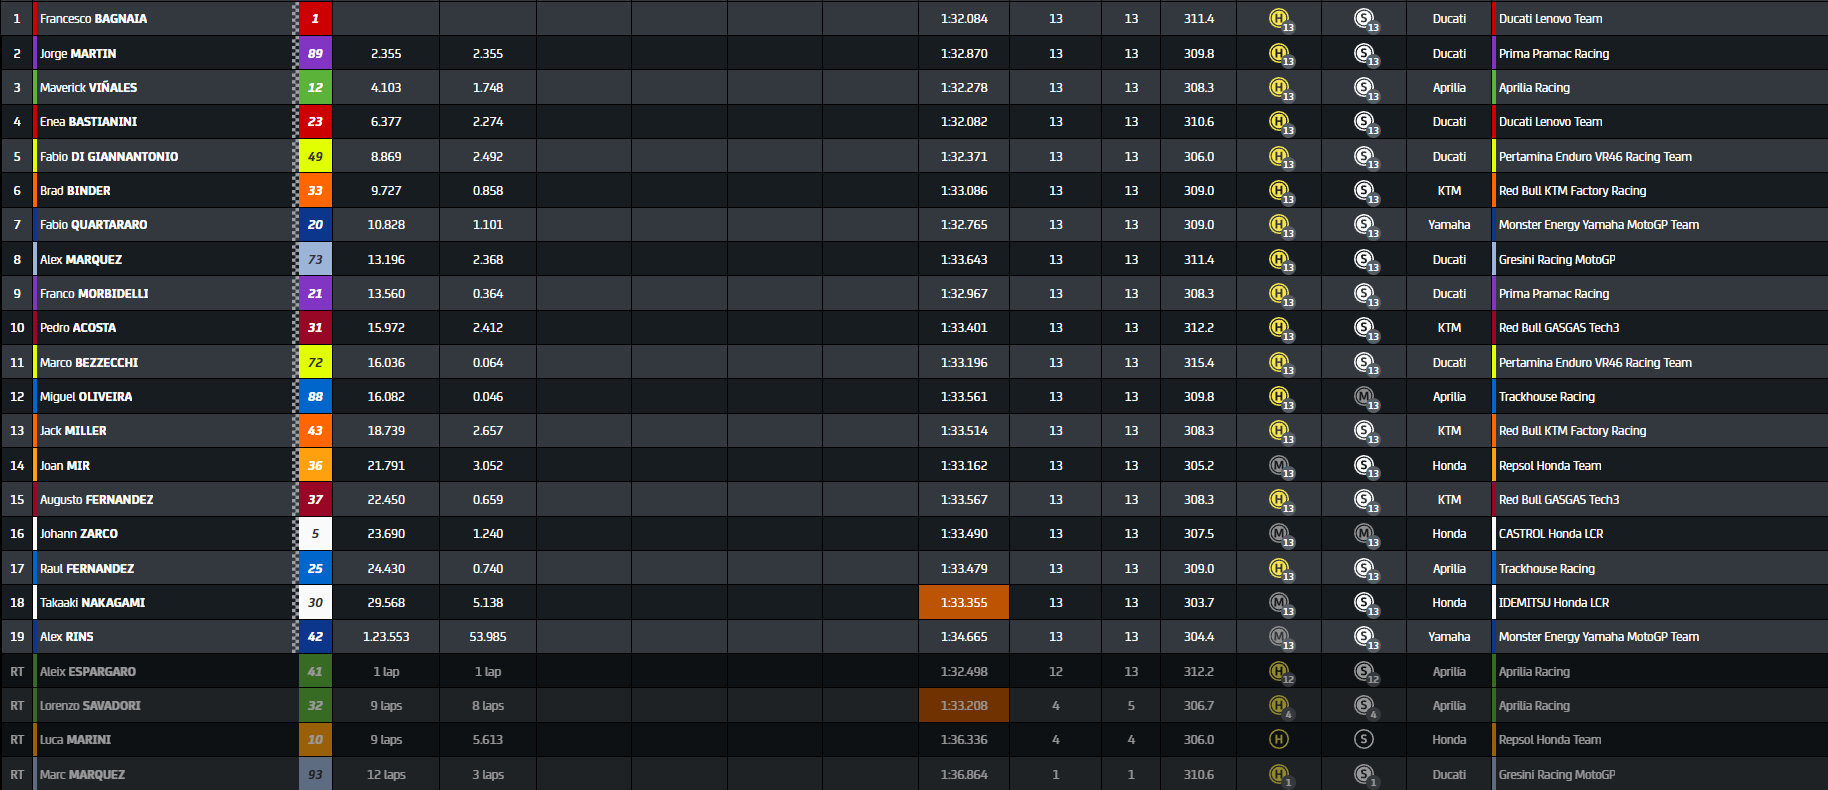The width and height of the screenshot is (1828, 790).
Task: Select rider name Jorge MARTIN
Action: tap(78, 54)
